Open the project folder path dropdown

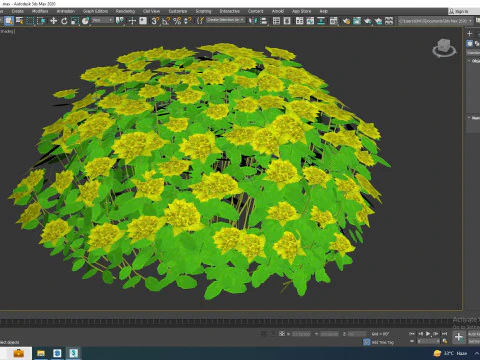click(x=436, y=21)
